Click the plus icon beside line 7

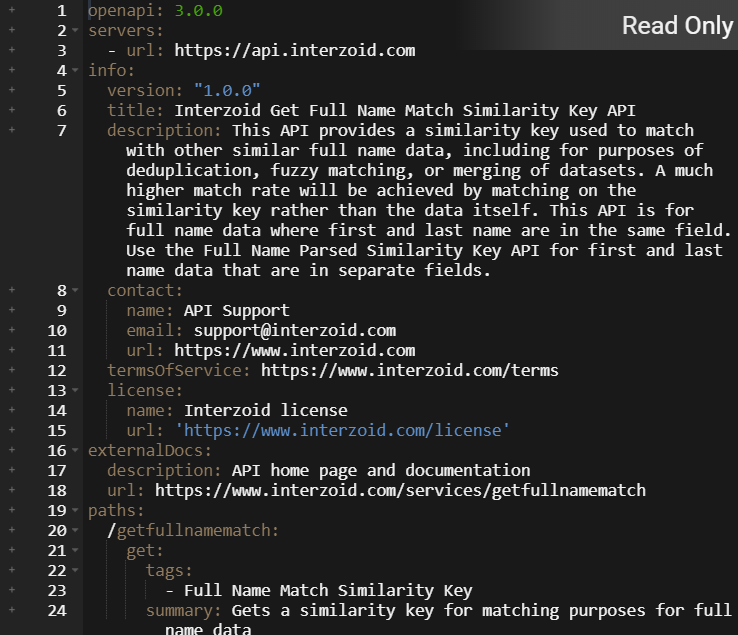[x=12, y=129]
